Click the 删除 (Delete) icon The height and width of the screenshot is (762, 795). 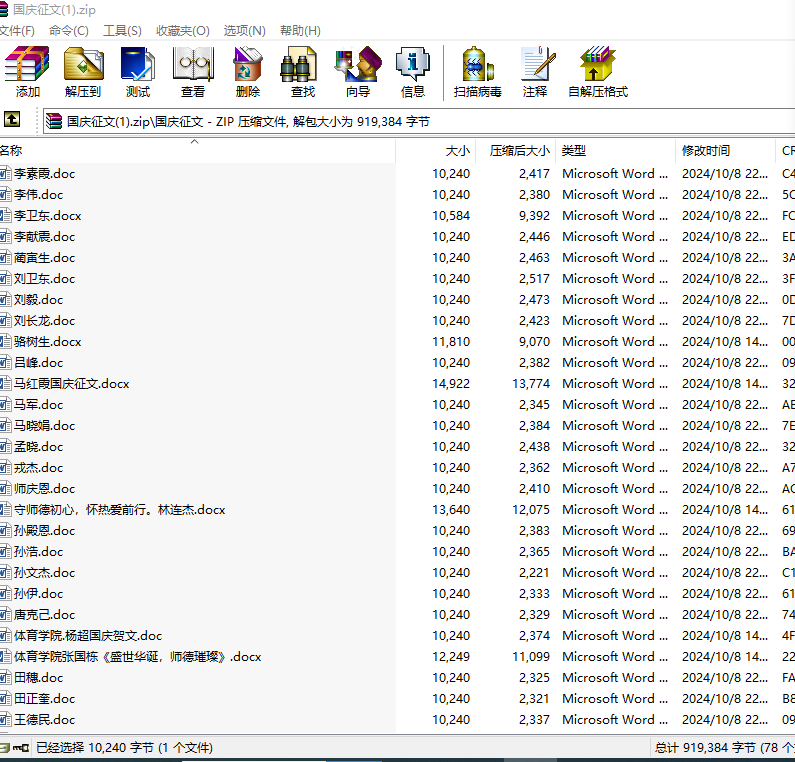click(x=247, y=71)
